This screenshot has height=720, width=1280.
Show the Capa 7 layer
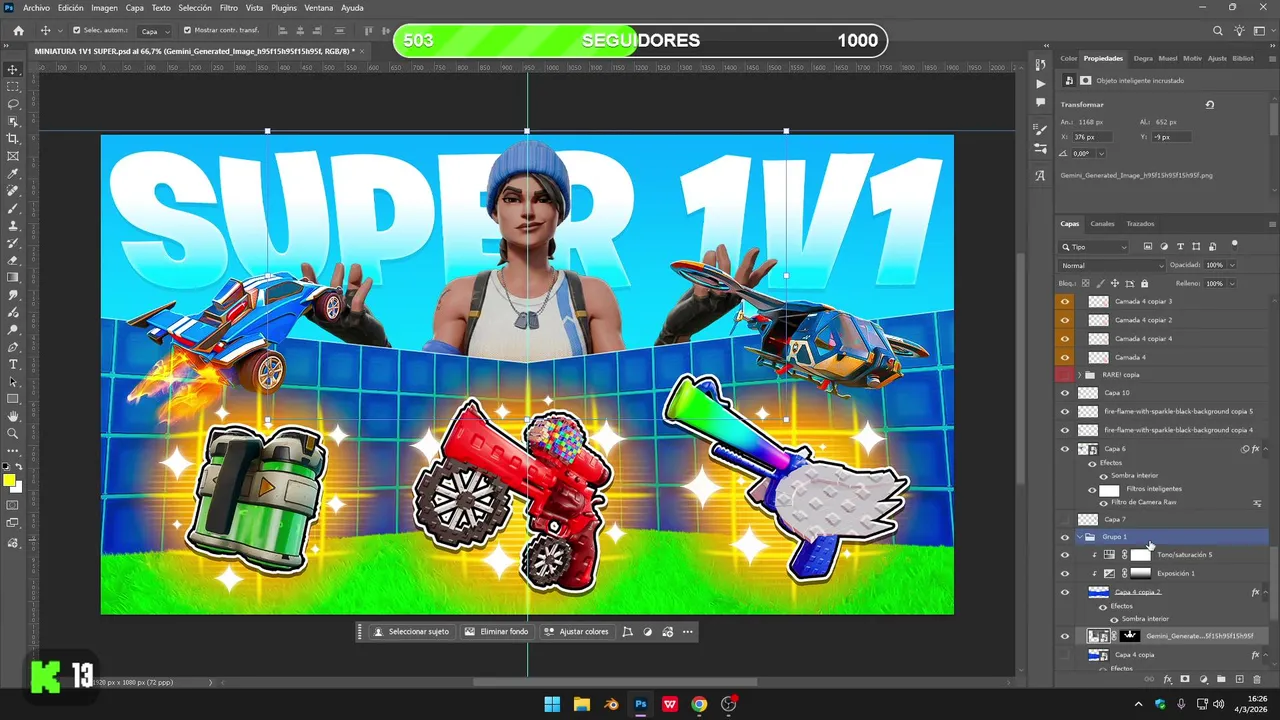(x=1064, y=519)
